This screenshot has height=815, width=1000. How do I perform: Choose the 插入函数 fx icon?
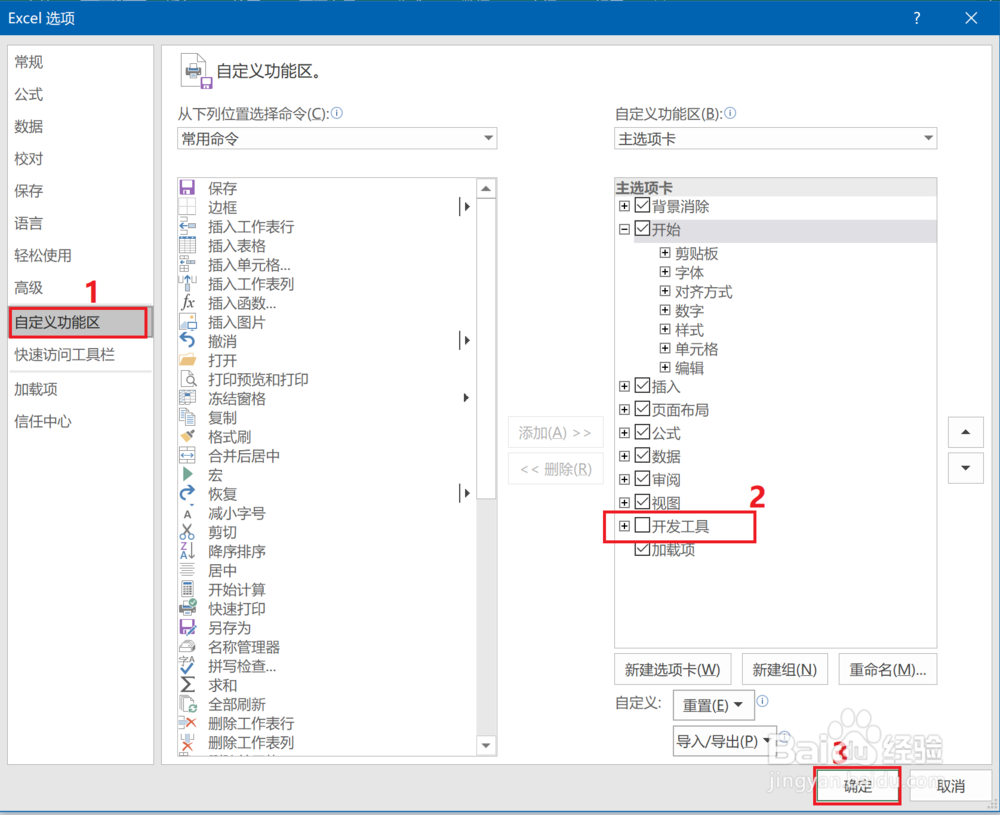(x=187, y=302)
